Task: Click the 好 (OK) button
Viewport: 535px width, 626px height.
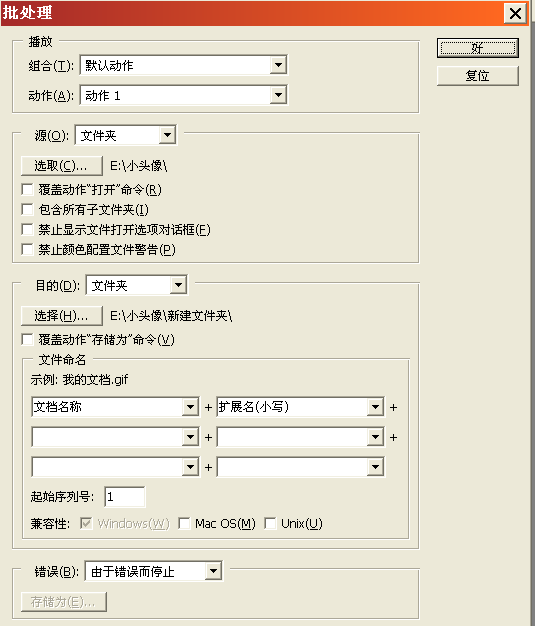Action: [x=478, y=48]
